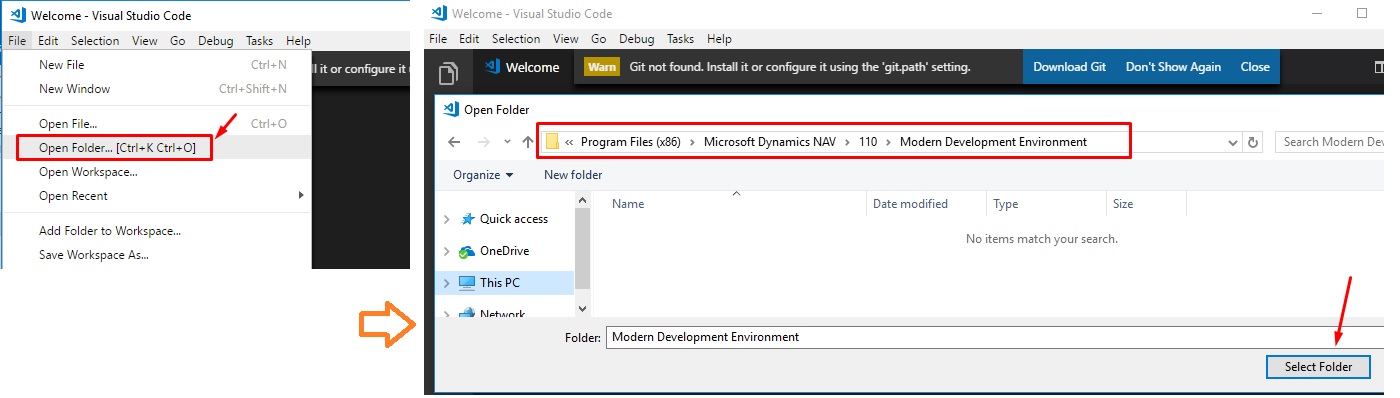
Task: Choose Open File... menu entry
Action: click(x=157, y=123)
